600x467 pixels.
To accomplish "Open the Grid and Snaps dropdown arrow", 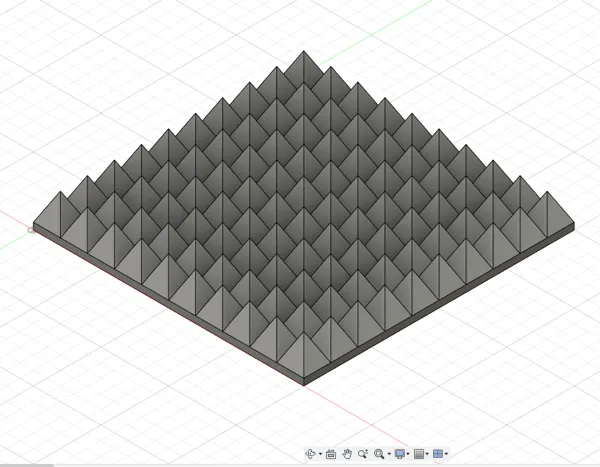I will click(427, 454).
